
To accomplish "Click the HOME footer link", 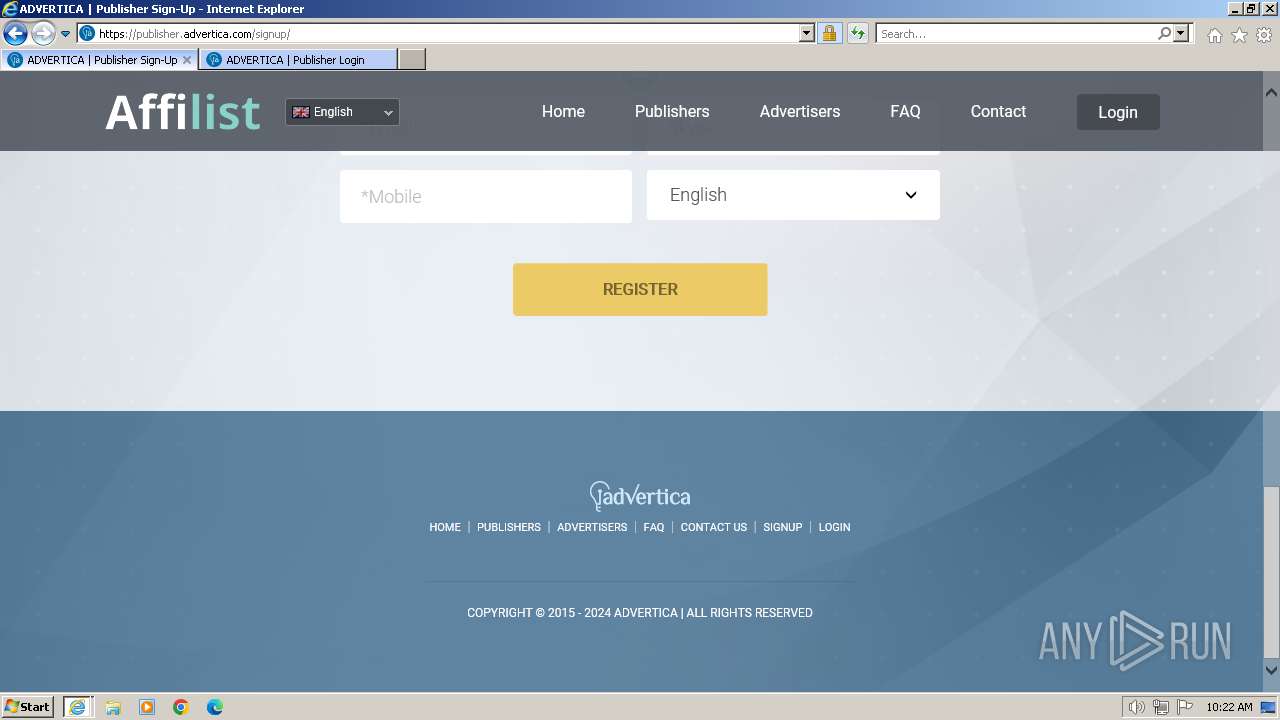I will pos(445,527).
